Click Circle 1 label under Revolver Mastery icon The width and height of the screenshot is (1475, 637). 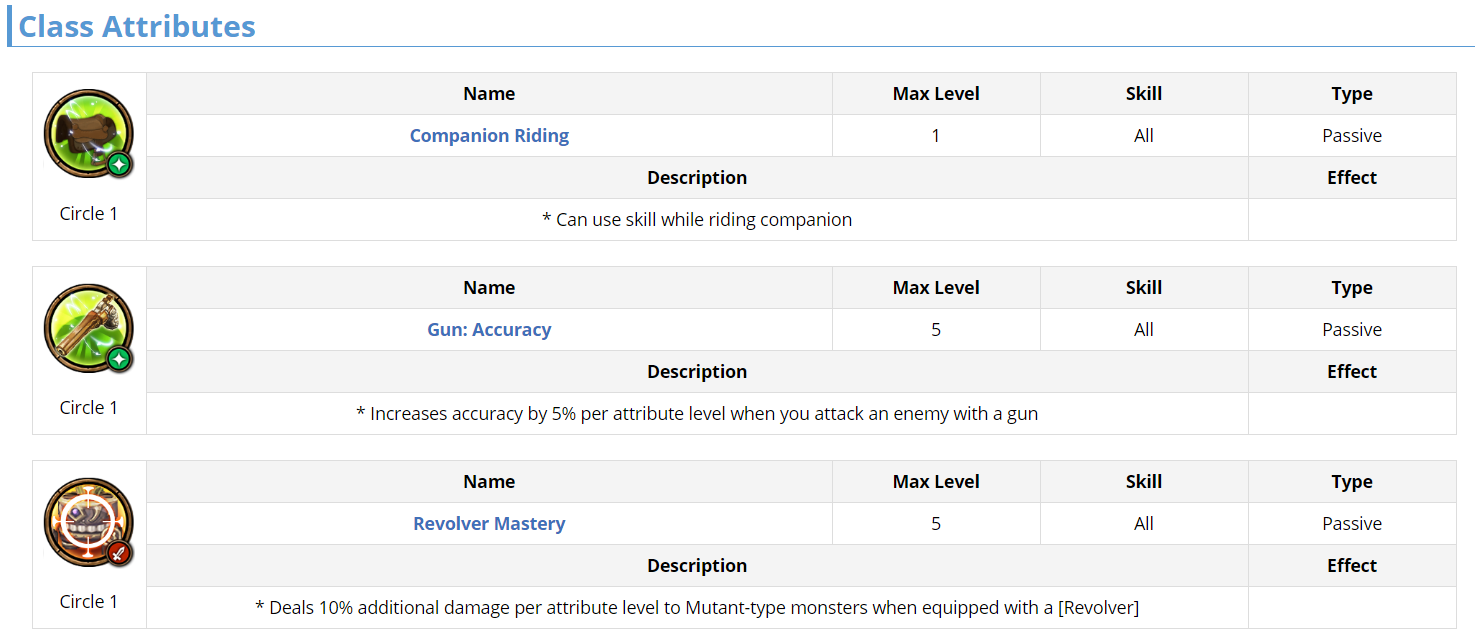89,602
